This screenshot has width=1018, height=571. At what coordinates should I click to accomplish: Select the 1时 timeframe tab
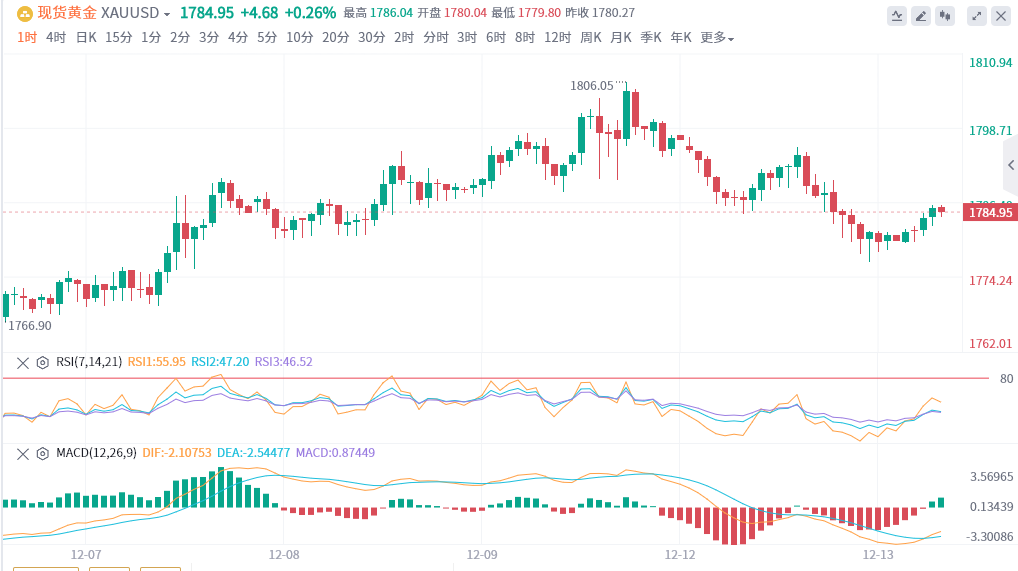pos(27,38)
